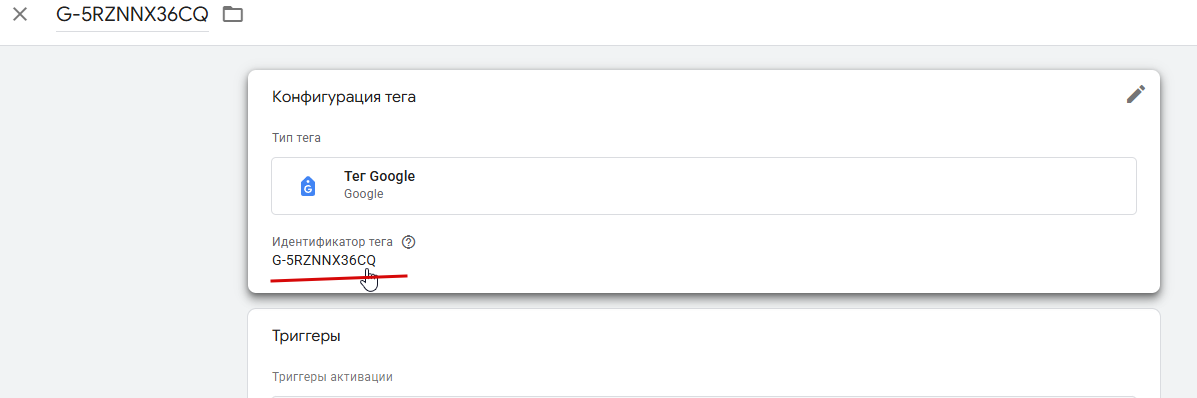
Task: Click the gray background left of the cards
Action: 122,222
